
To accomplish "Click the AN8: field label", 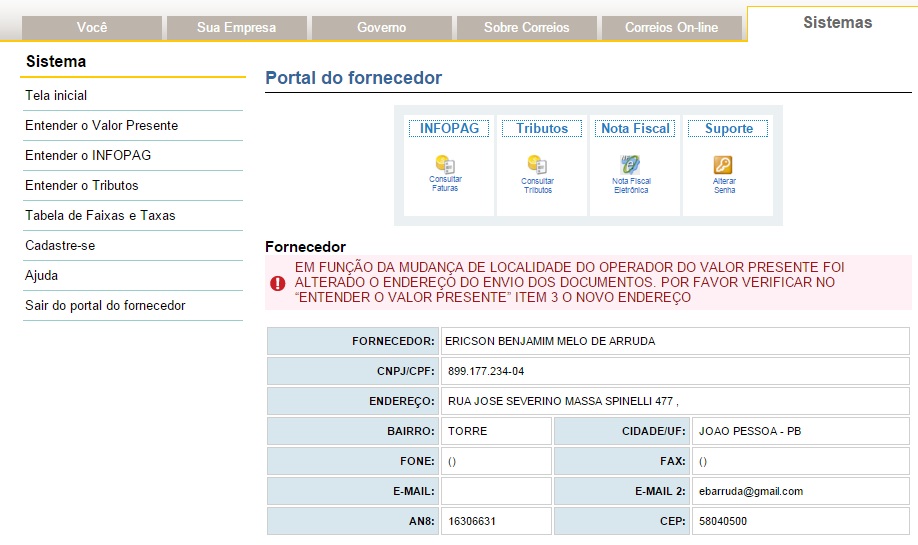I will point(422,522).
